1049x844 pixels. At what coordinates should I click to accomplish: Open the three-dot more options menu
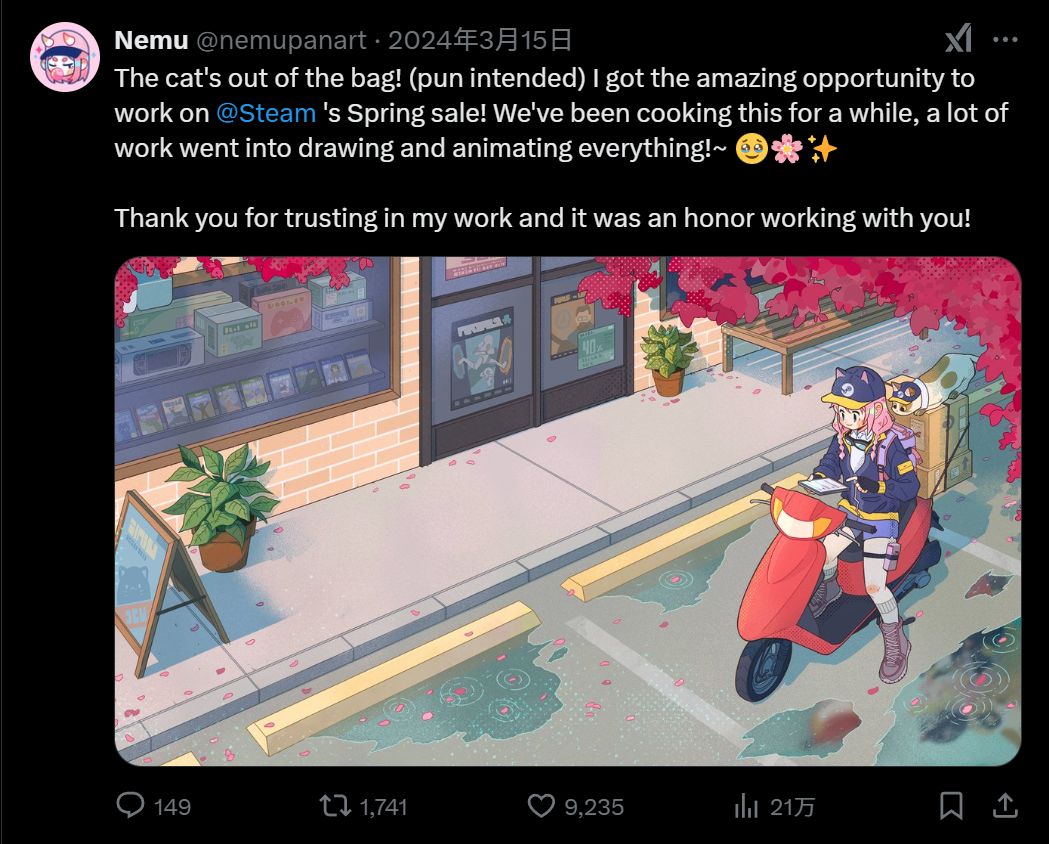point(1005,40)
